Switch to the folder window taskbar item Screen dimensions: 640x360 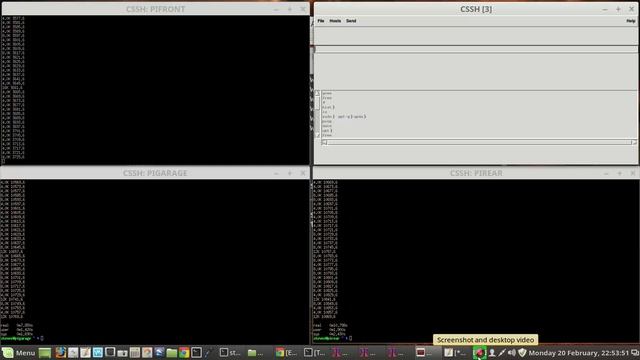click(x=257, y=353)
